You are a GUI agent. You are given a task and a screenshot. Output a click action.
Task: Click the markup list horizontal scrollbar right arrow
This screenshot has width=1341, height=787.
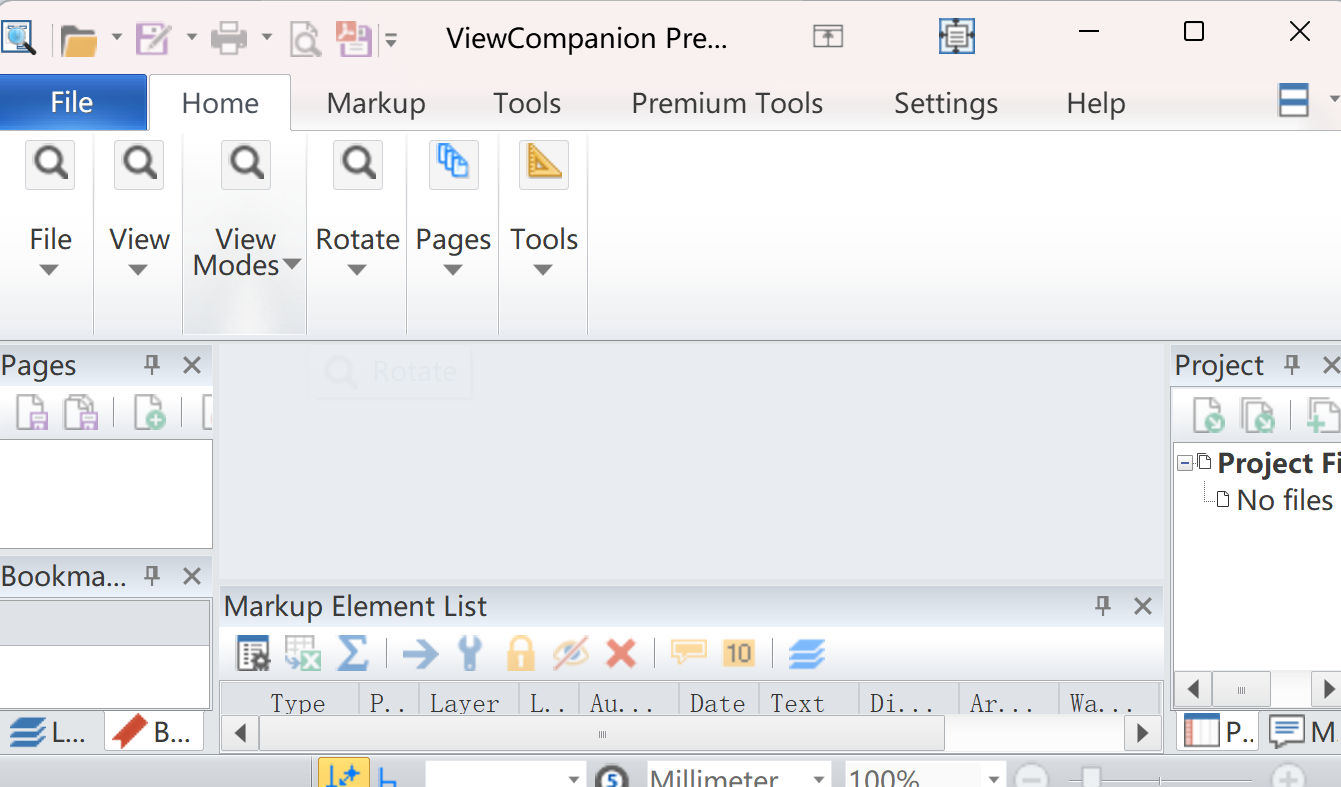pyautogui.click(x=1142, y=733)
